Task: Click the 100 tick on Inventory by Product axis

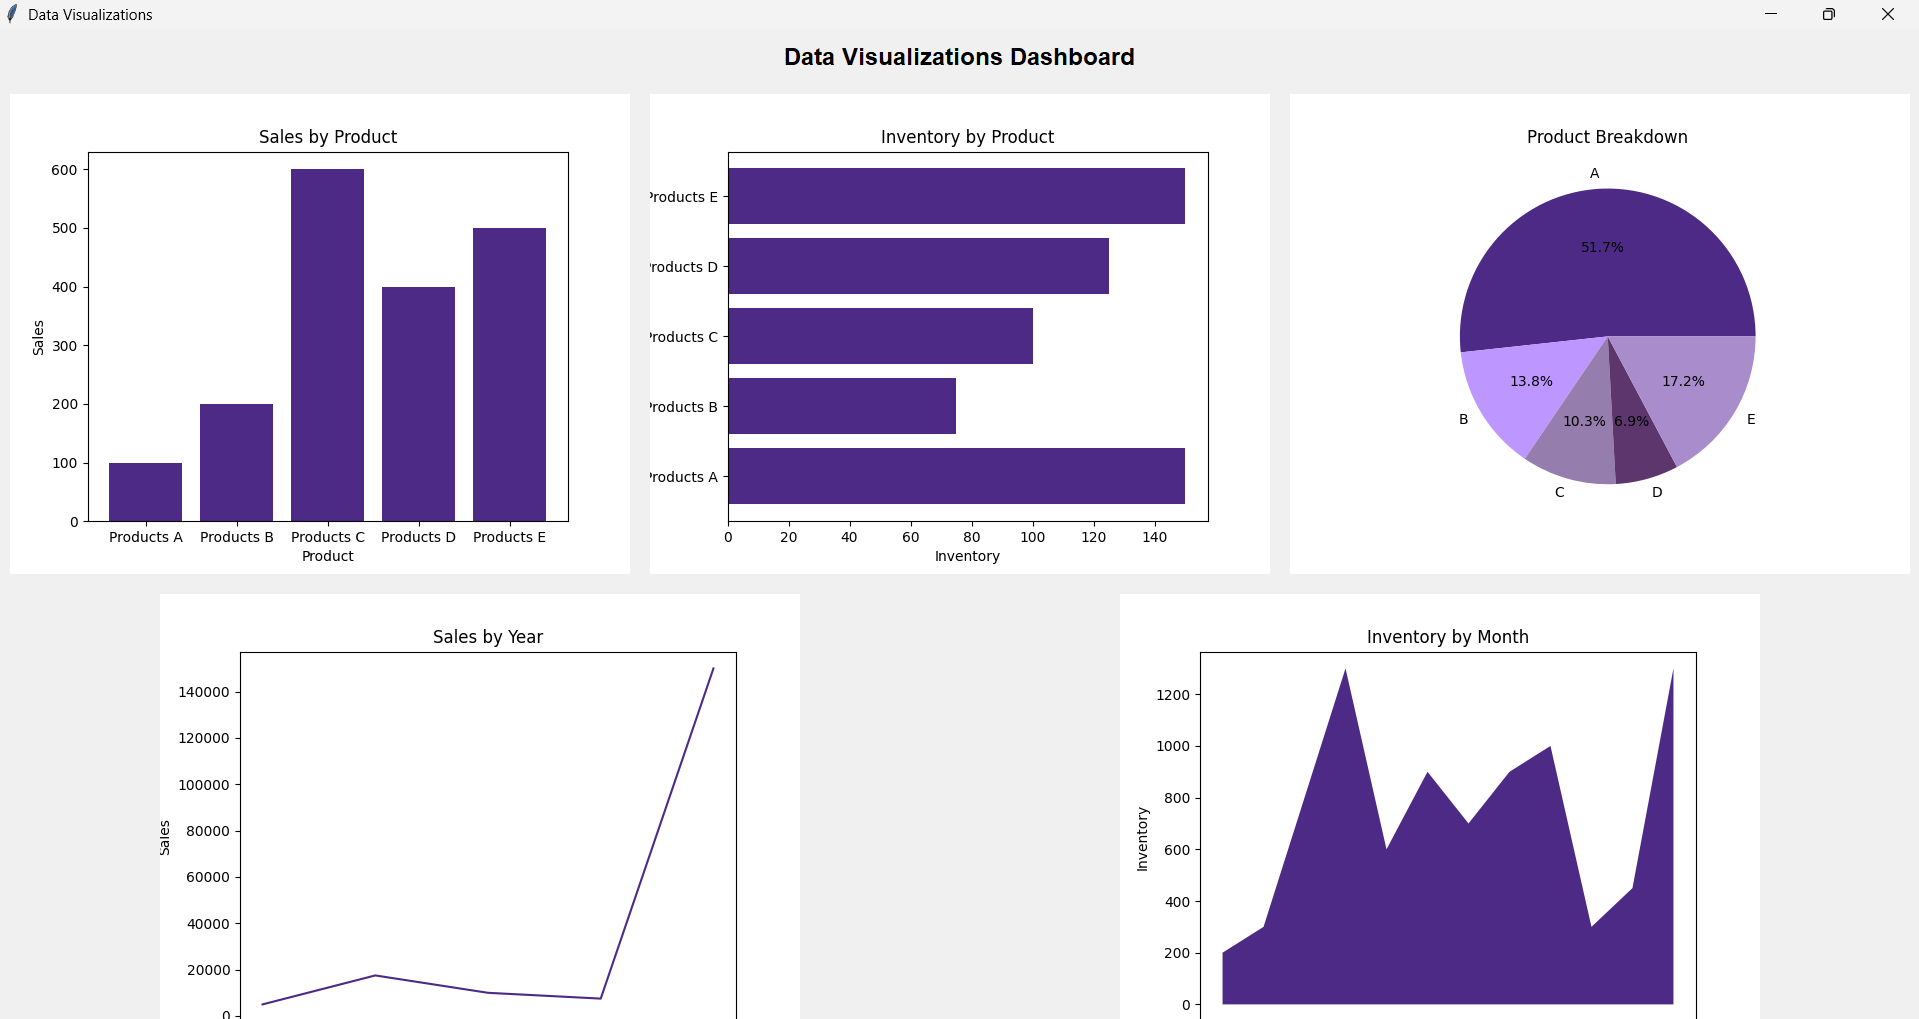Action: click(1032, 537)
